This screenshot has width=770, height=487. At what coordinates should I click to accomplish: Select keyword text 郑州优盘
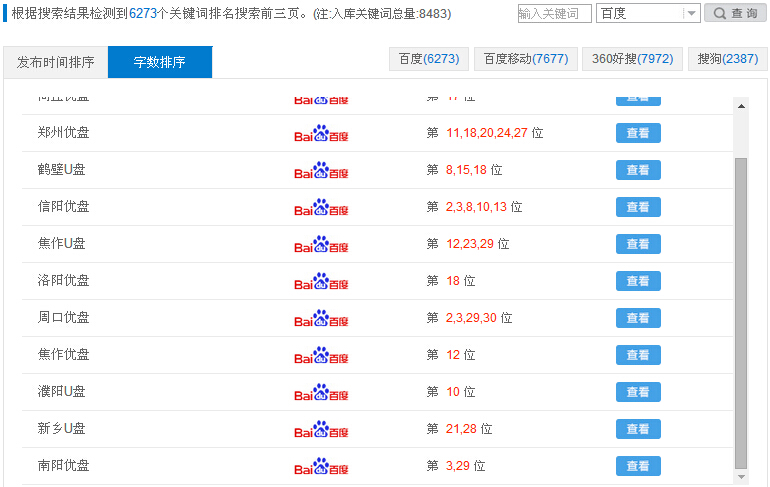[63, 133]
